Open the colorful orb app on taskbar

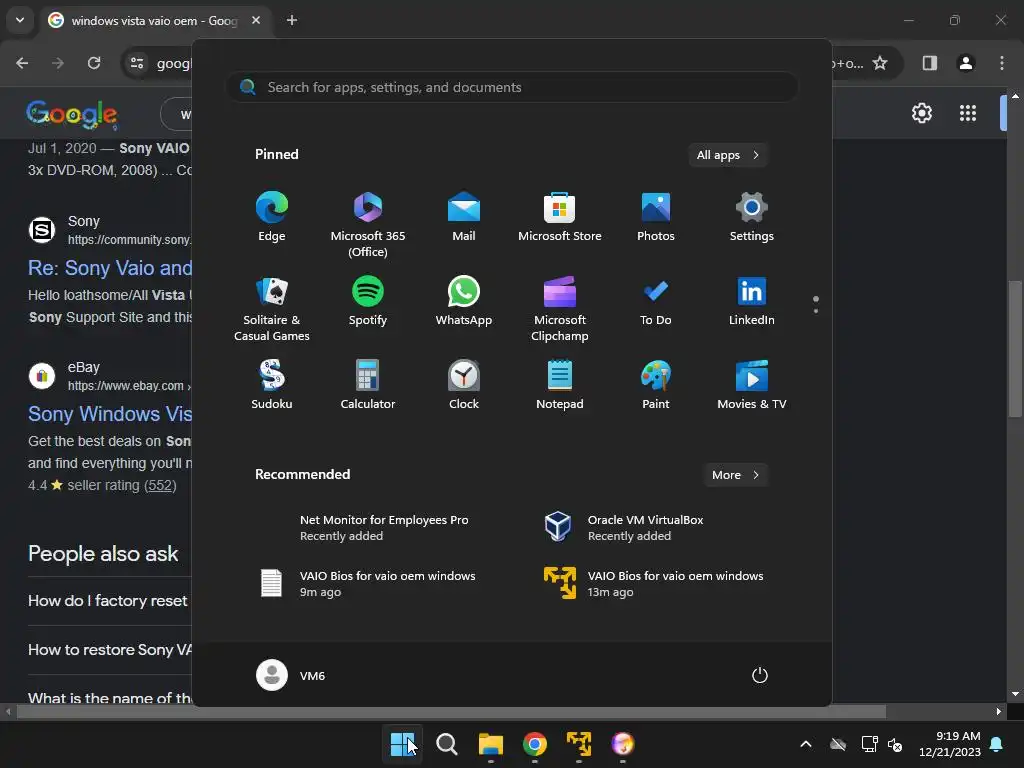point(623,744)
